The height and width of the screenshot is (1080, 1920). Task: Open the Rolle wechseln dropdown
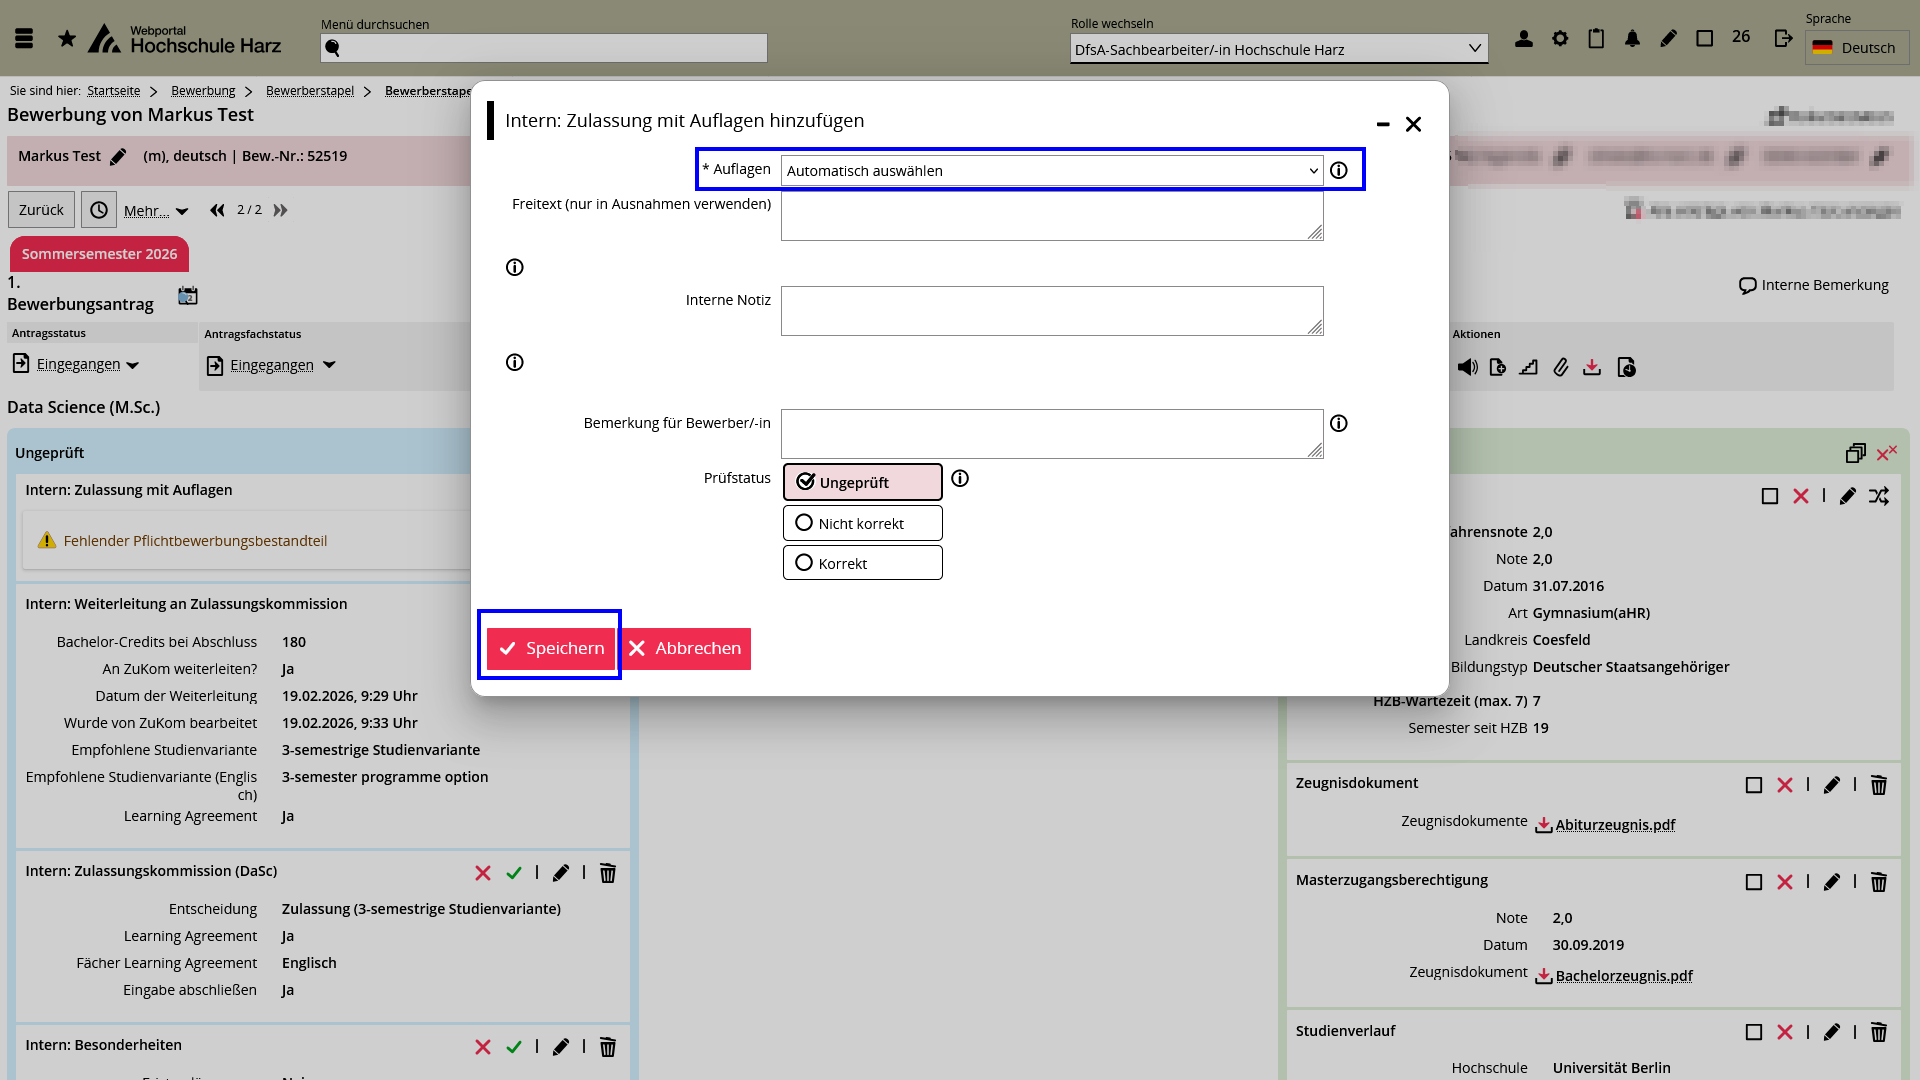(1278, 49)
